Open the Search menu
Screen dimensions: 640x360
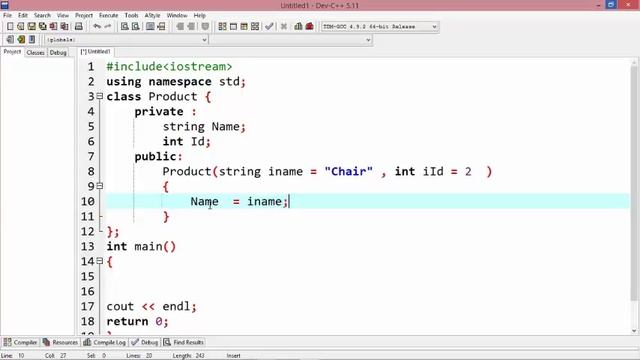[42, 16]
